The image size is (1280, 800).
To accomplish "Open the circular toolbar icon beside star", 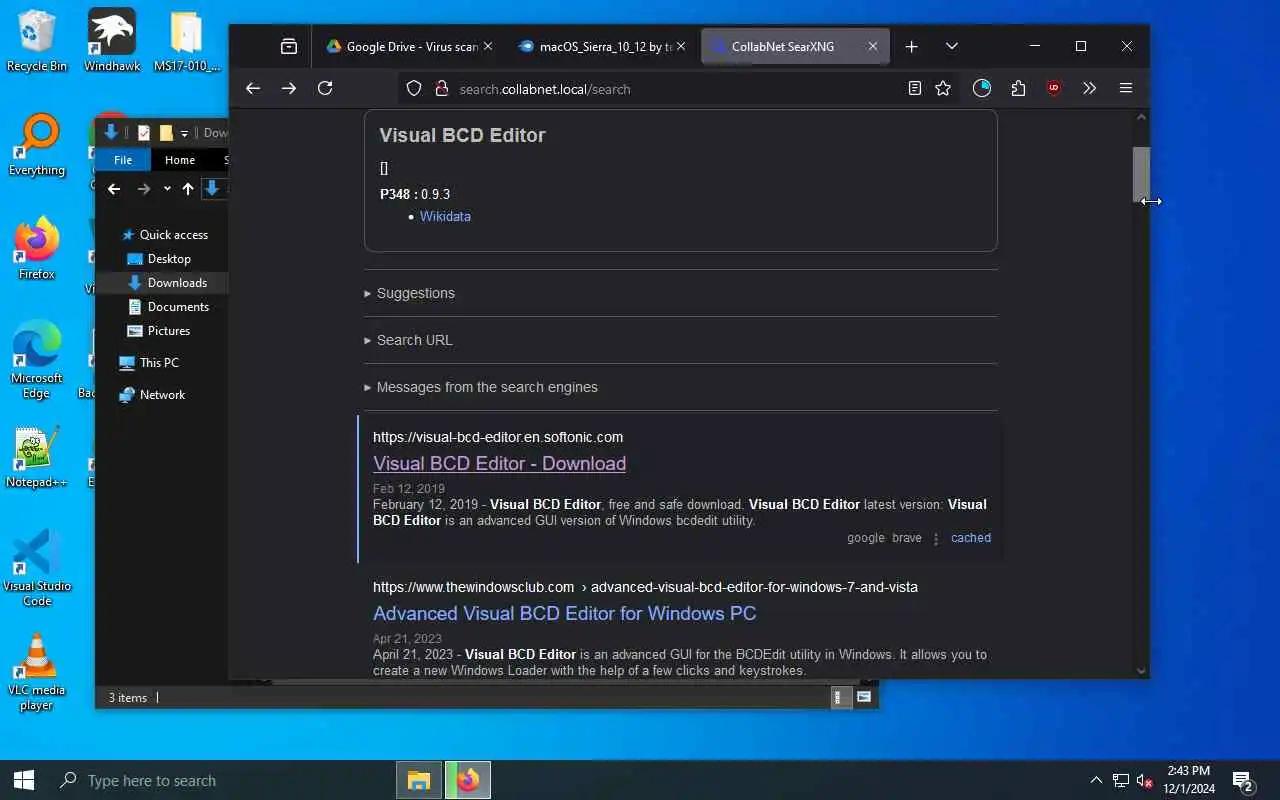I will tap(982, 89).
